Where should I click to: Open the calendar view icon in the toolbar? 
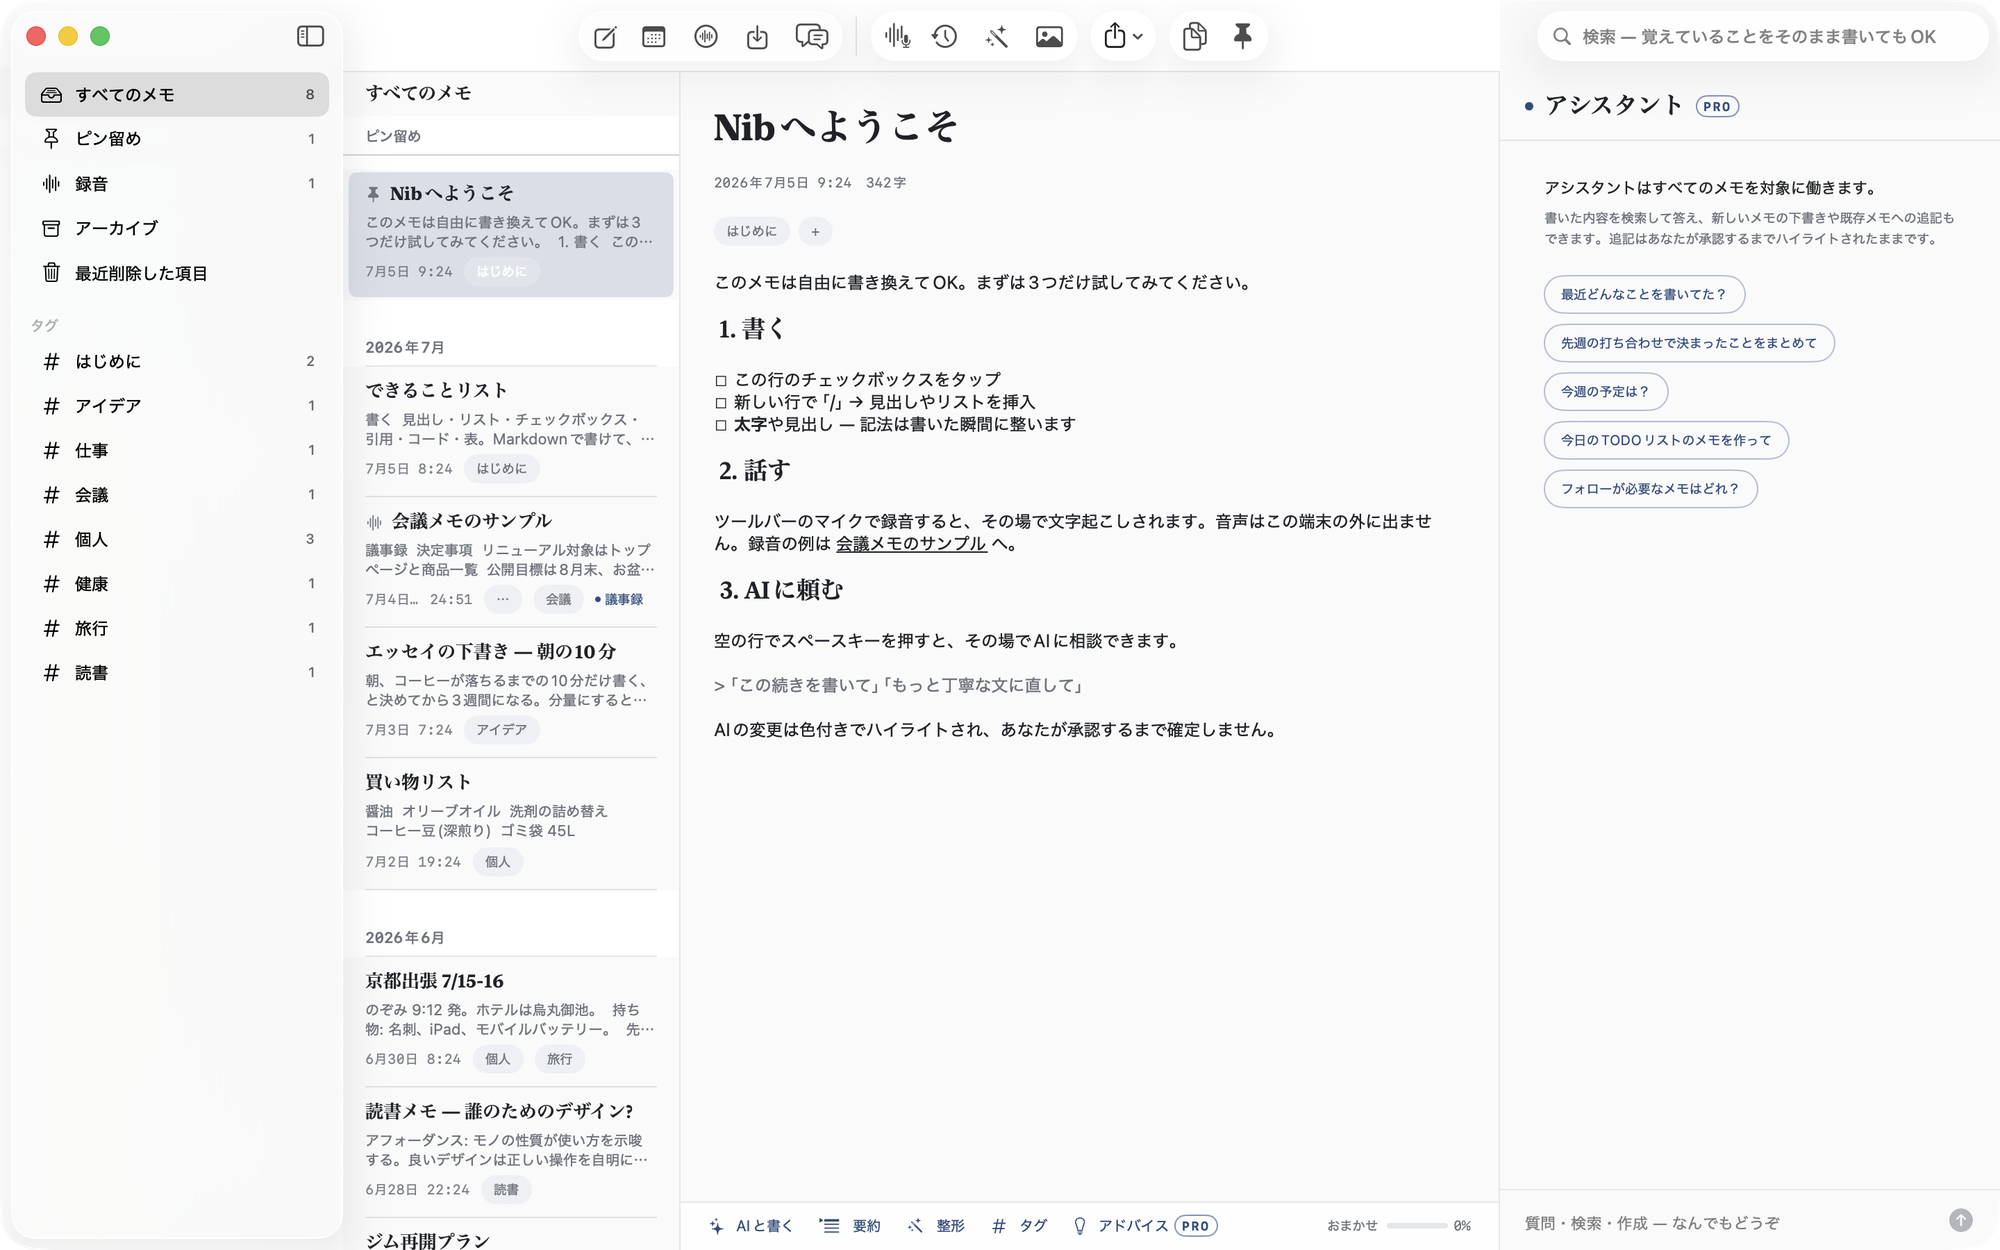[x=654, y=37]
